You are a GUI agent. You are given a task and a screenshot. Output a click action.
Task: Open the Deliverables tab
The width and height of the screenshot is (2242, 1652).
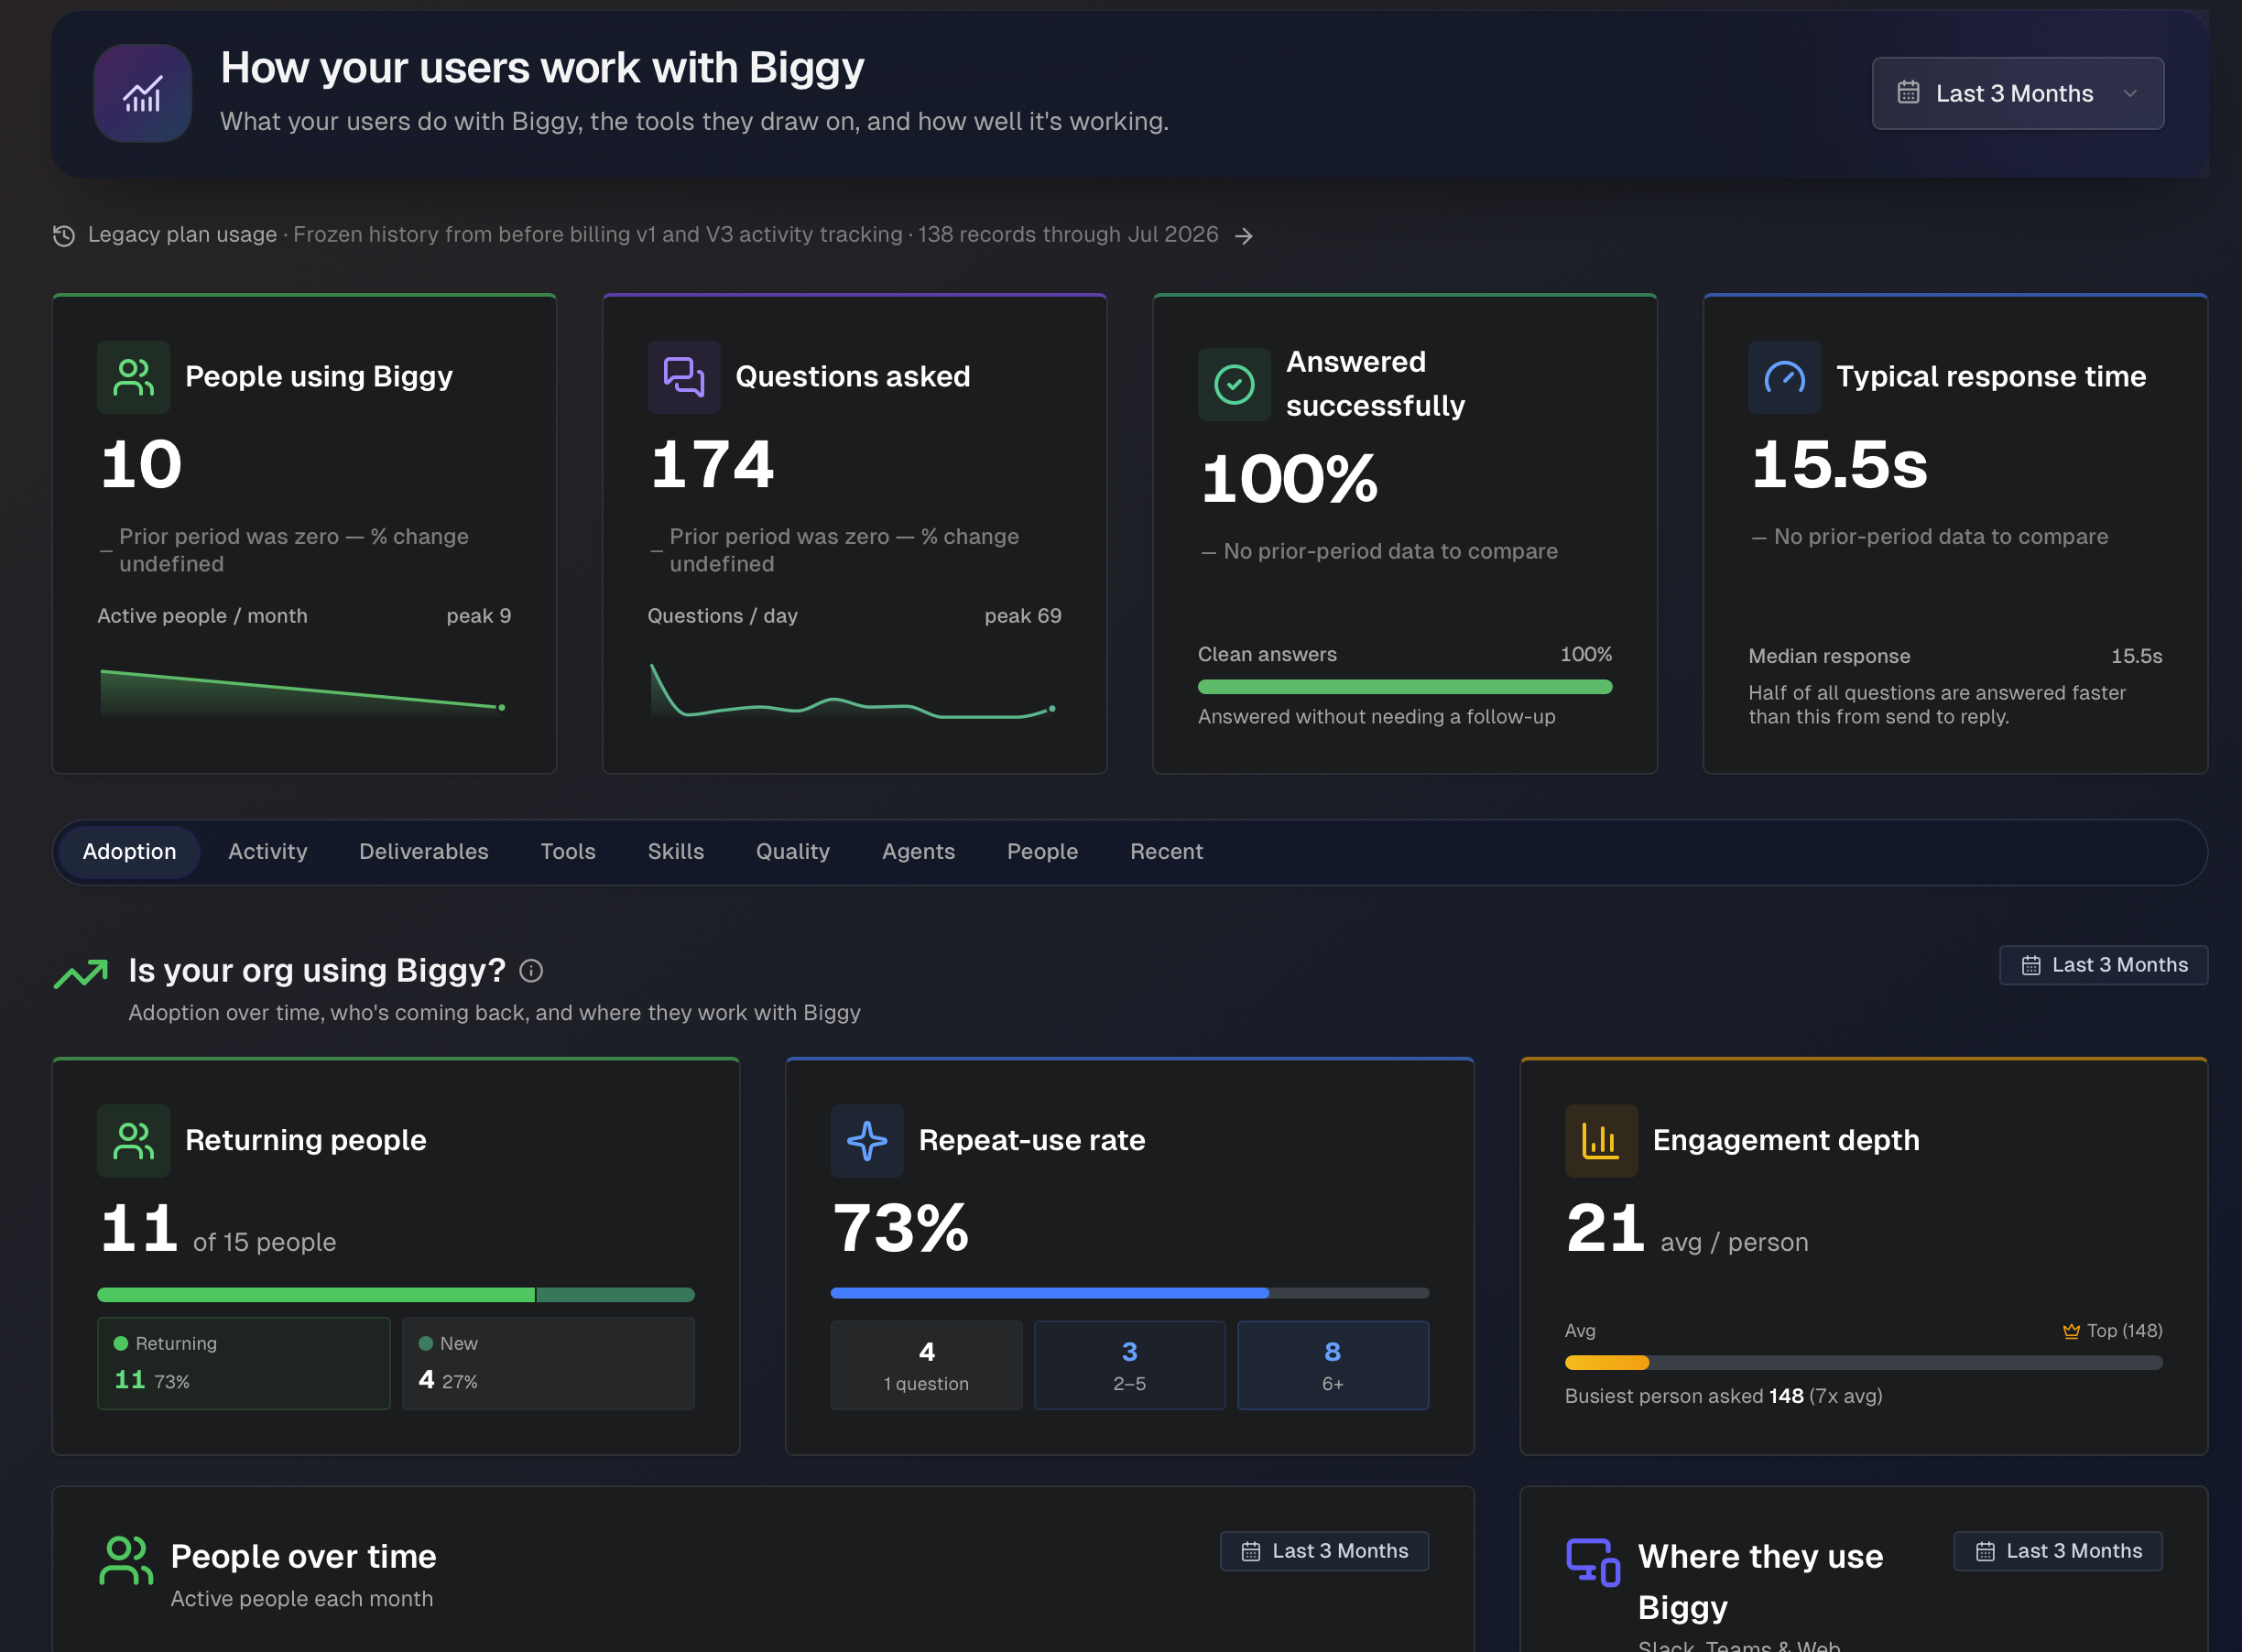tap(423, 851)
